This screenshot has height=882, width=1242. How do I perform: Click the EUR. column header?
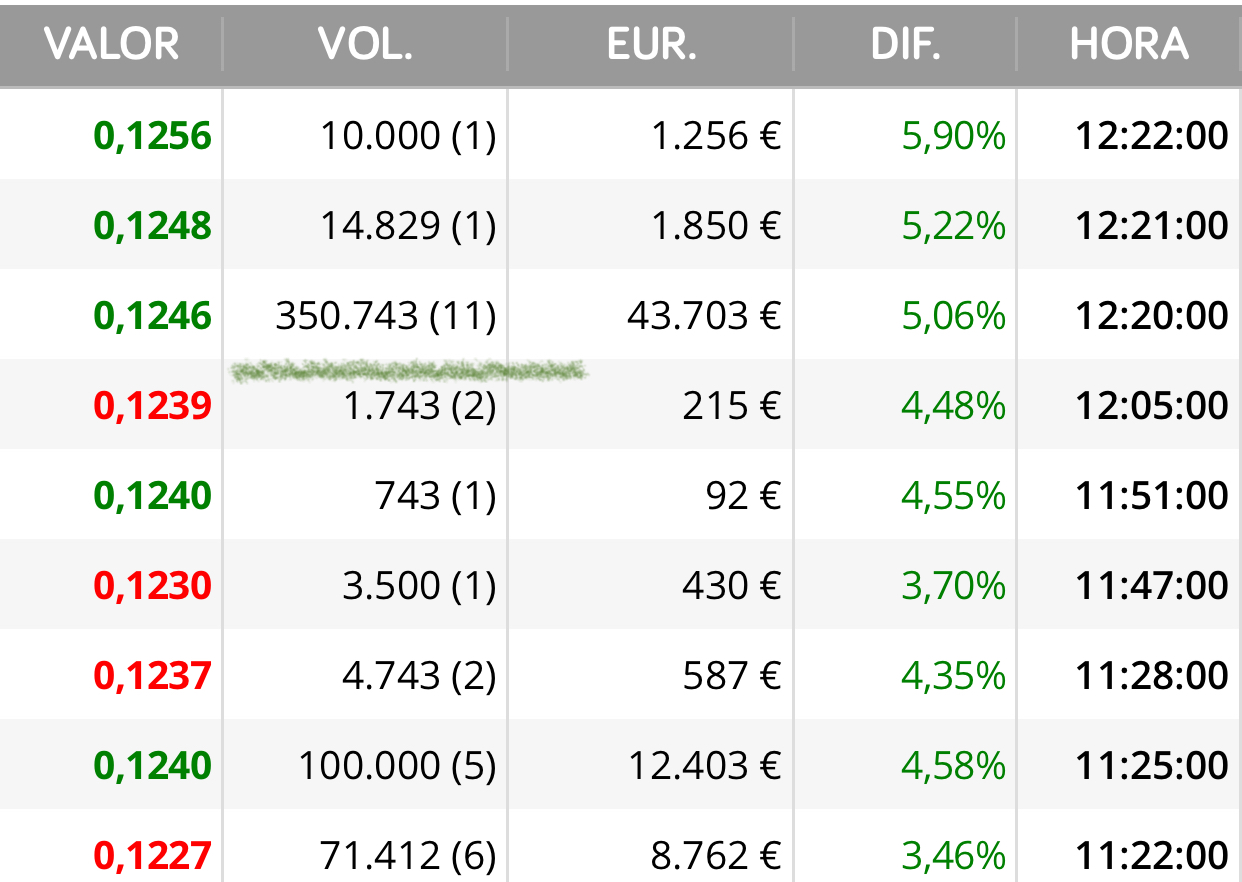click(651, 44)
